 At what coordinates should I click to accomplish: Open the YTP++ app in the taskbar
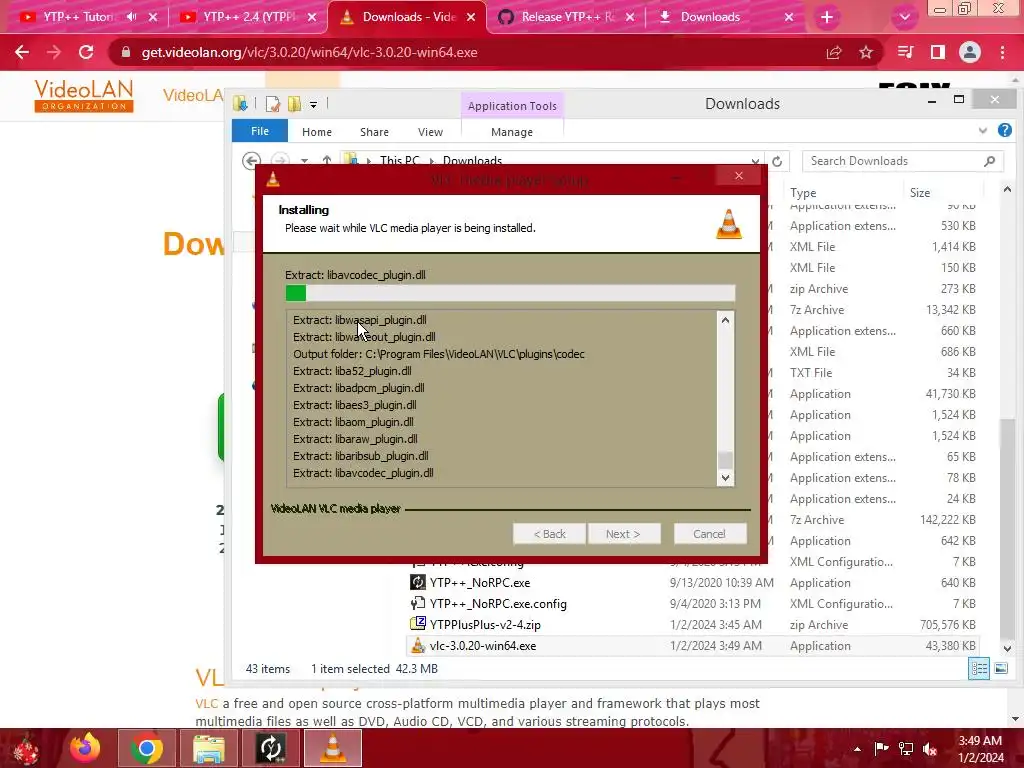coord(270,748)
